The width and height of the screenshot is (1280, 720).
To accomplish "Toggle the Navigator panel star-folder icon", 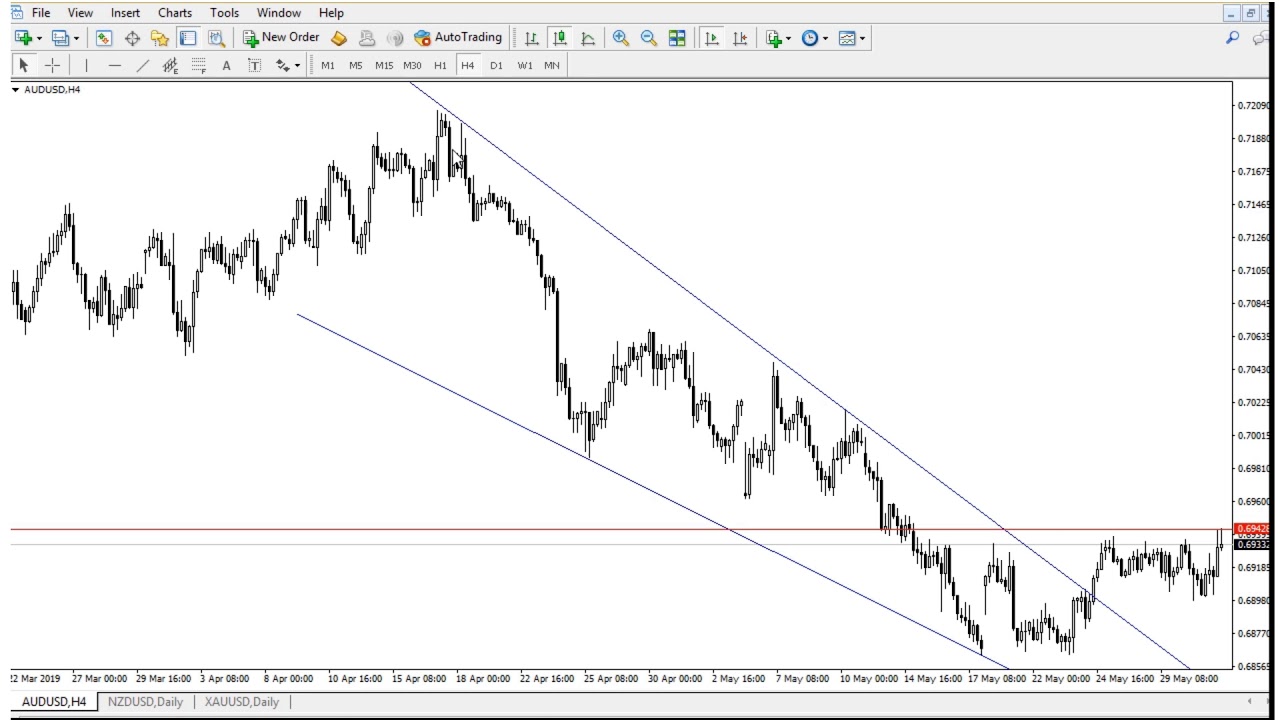I will tap(160, 38).
